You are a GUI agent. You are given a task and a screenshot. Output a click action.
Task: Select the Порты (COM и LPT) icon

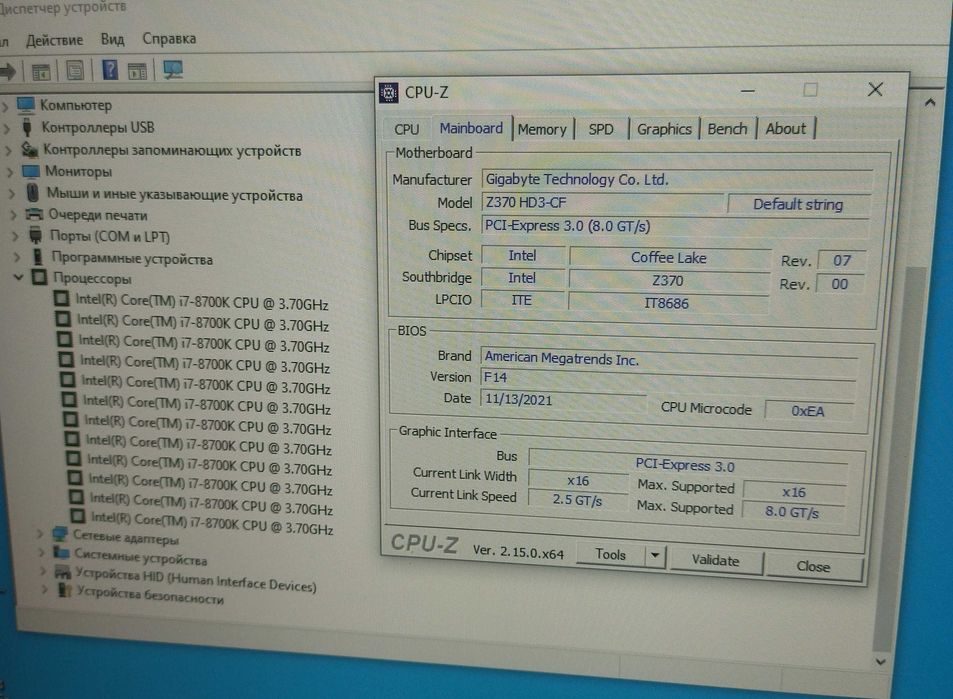[36, 235]
